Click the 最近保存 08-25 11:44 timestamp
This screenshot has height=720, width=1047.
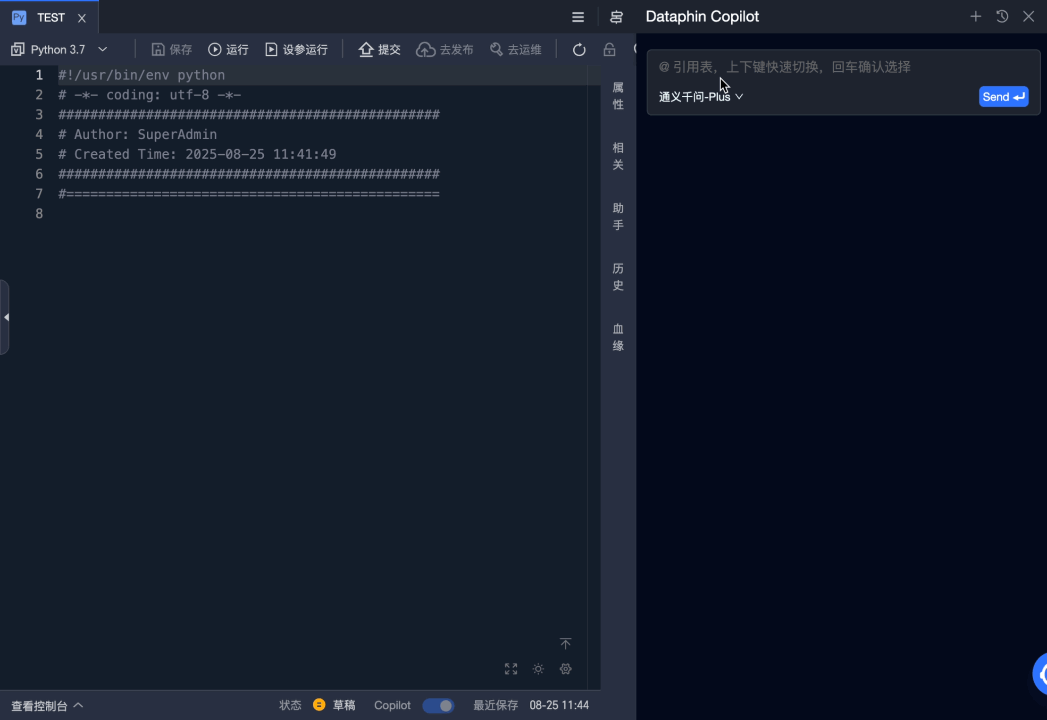[x=531, y=705]
